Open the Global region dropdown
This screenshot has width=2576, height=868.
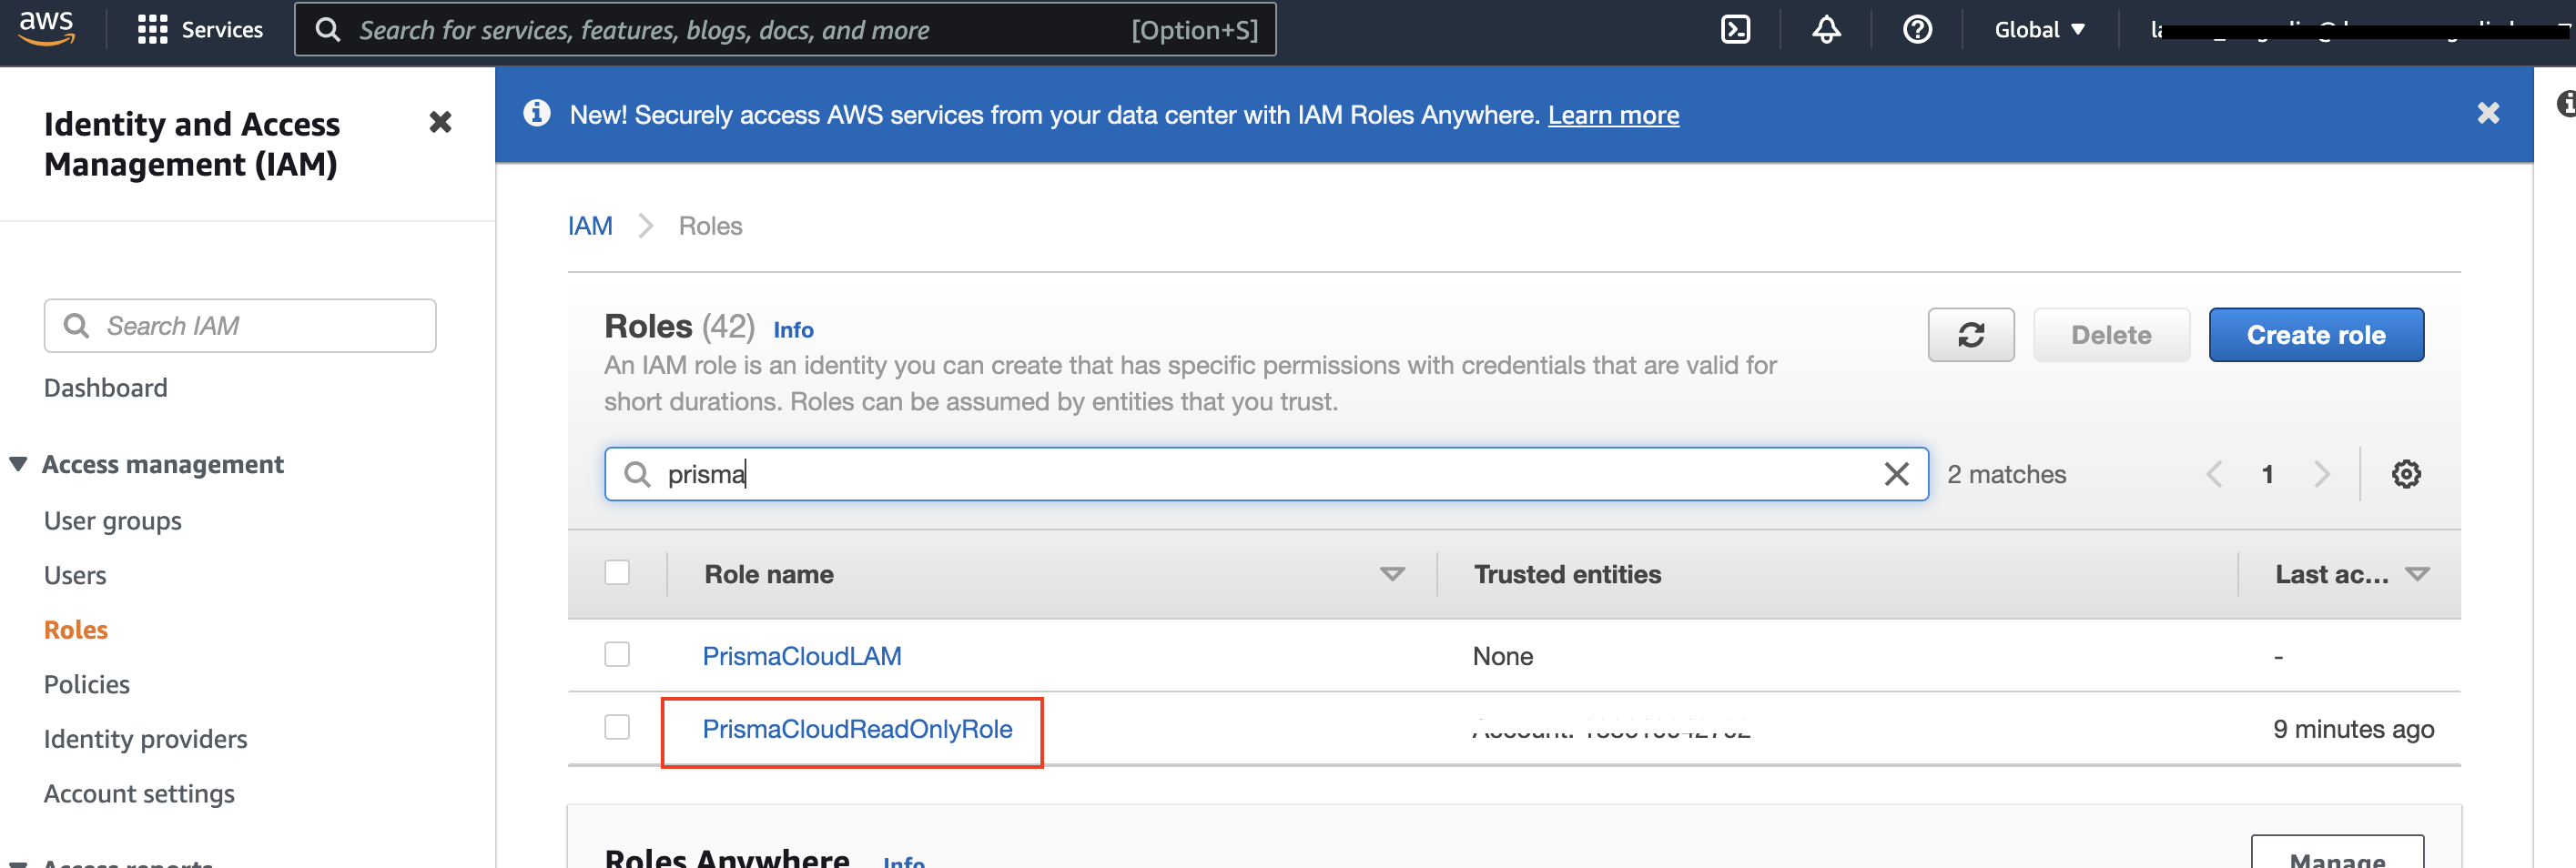2039,30
